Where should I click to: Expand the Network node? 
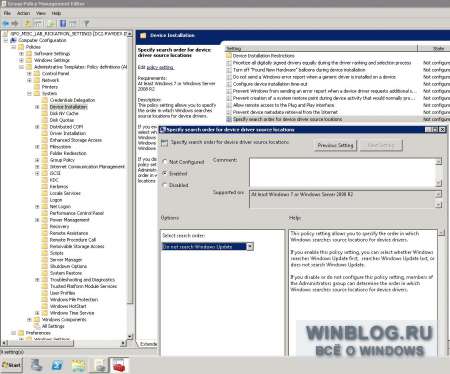(29, 80)
